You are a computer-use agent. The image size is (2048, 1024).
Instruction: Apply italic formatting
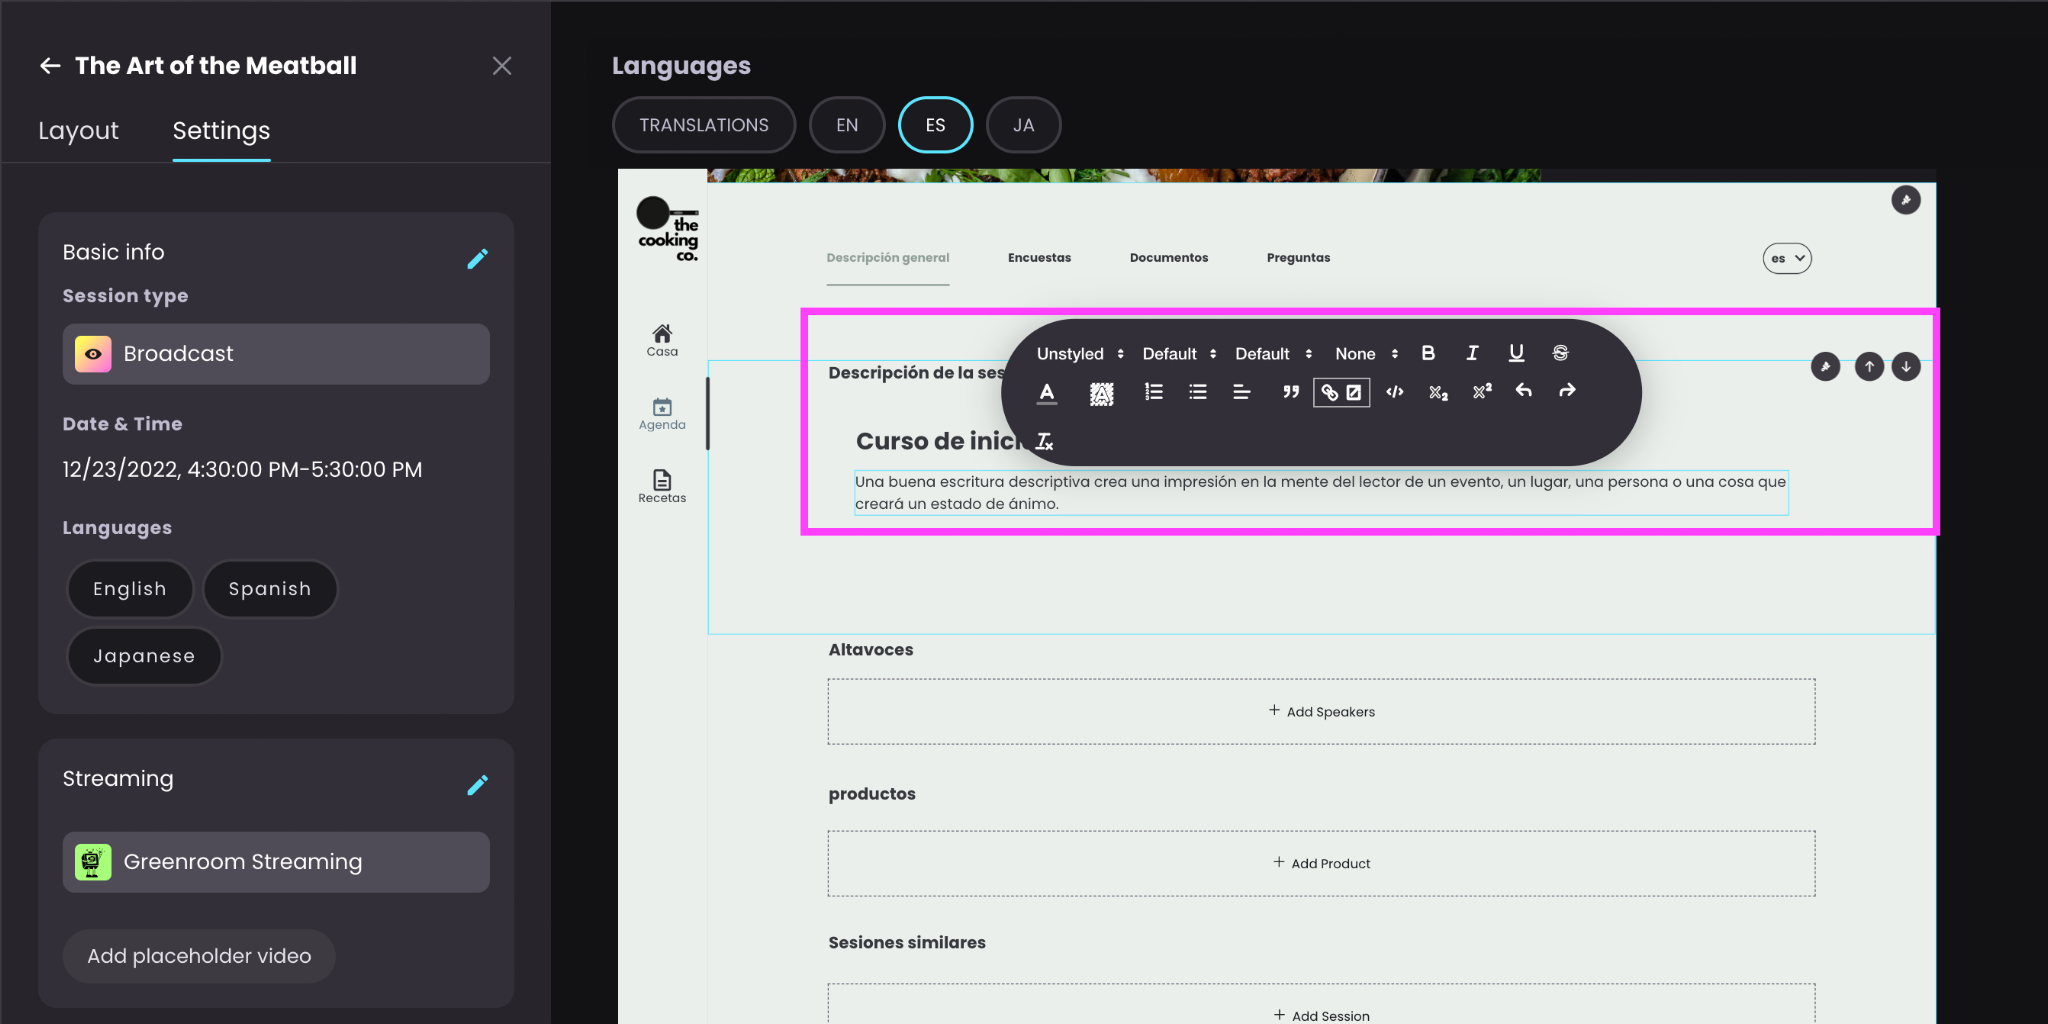(1472, 353)
